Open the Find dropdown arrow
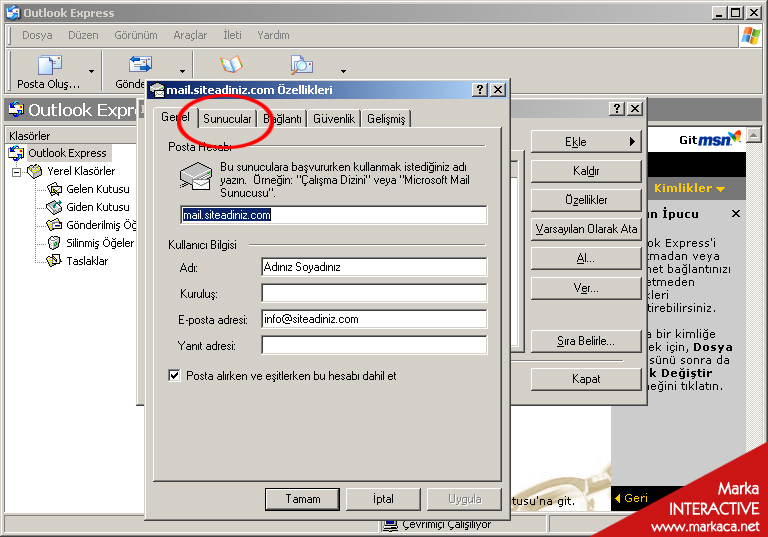Viewport: 768px width, 537px height. pyautogui.click(x=343, y=72)
